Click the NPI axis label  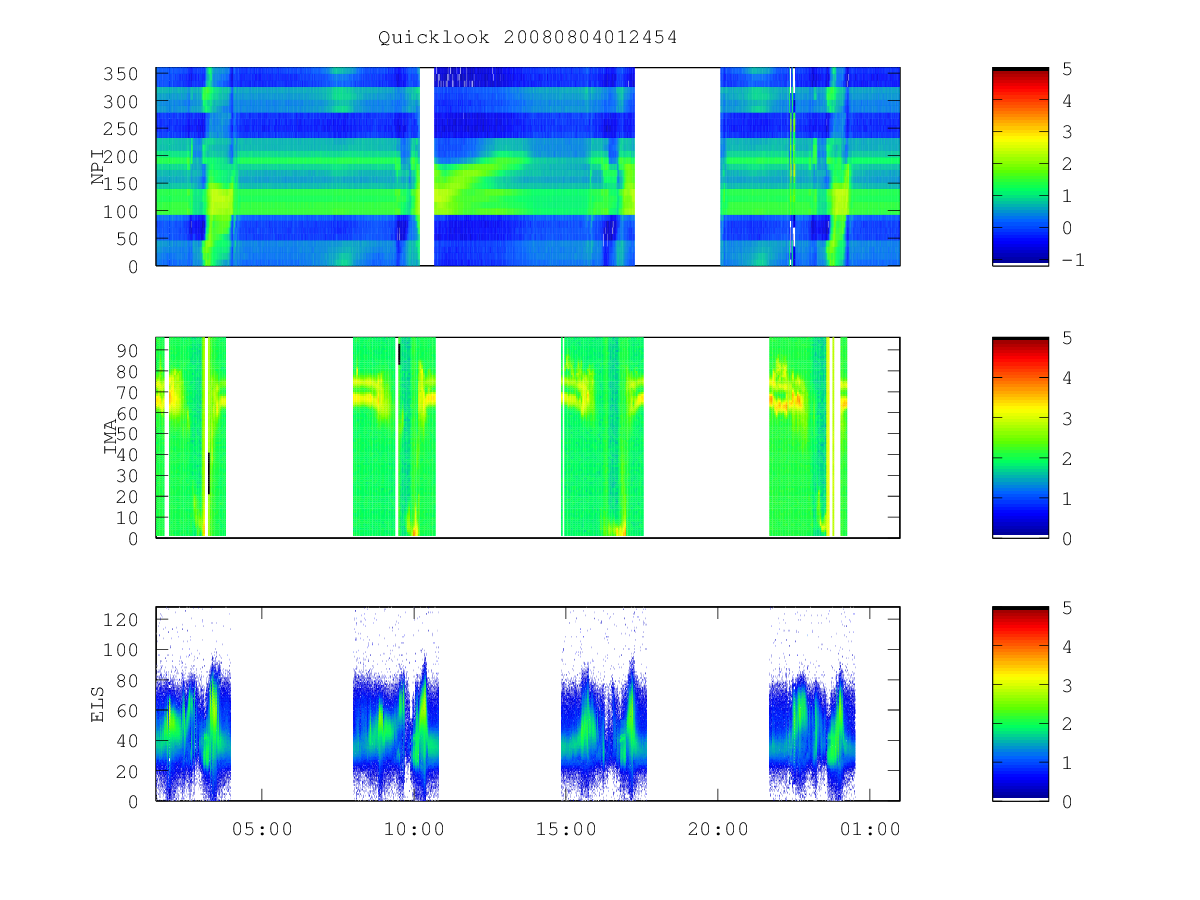[x=99, y=167]
